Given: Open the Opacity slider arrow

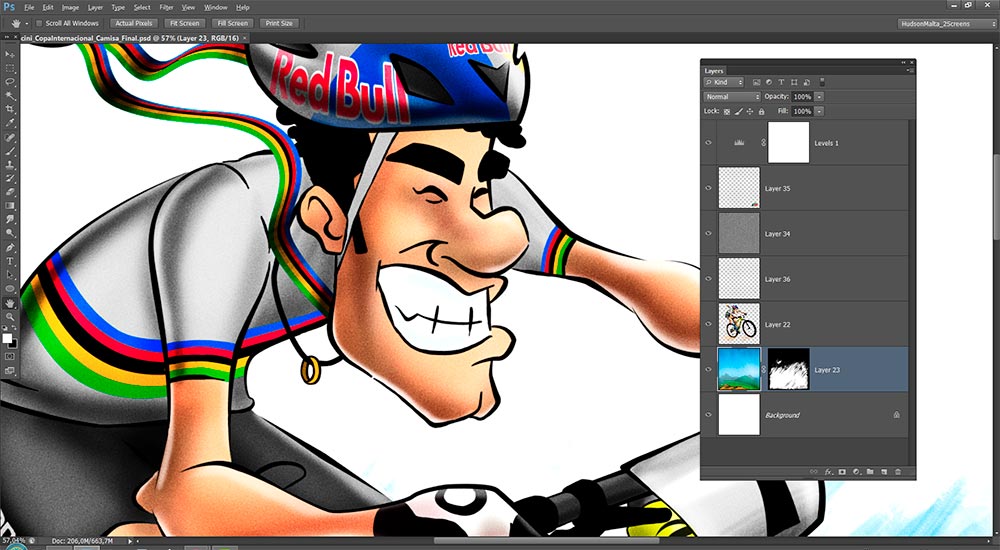Looking at the screenshot, I should 819,97.
